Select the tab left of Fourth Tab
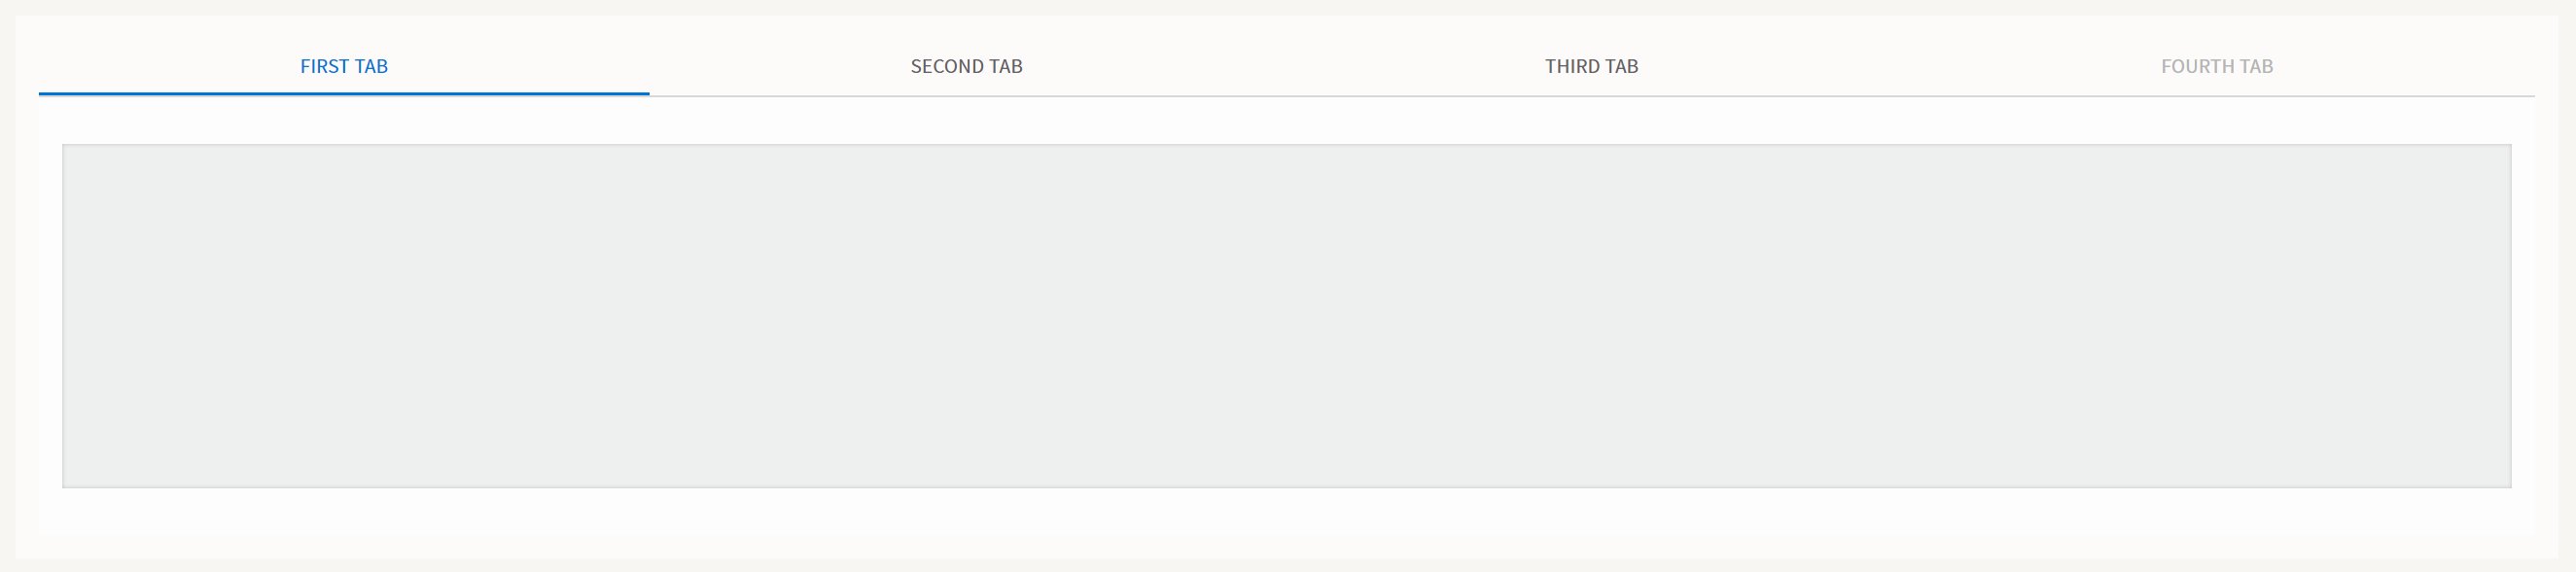Screen dimensions: 2576x572 click(1591, 66)
